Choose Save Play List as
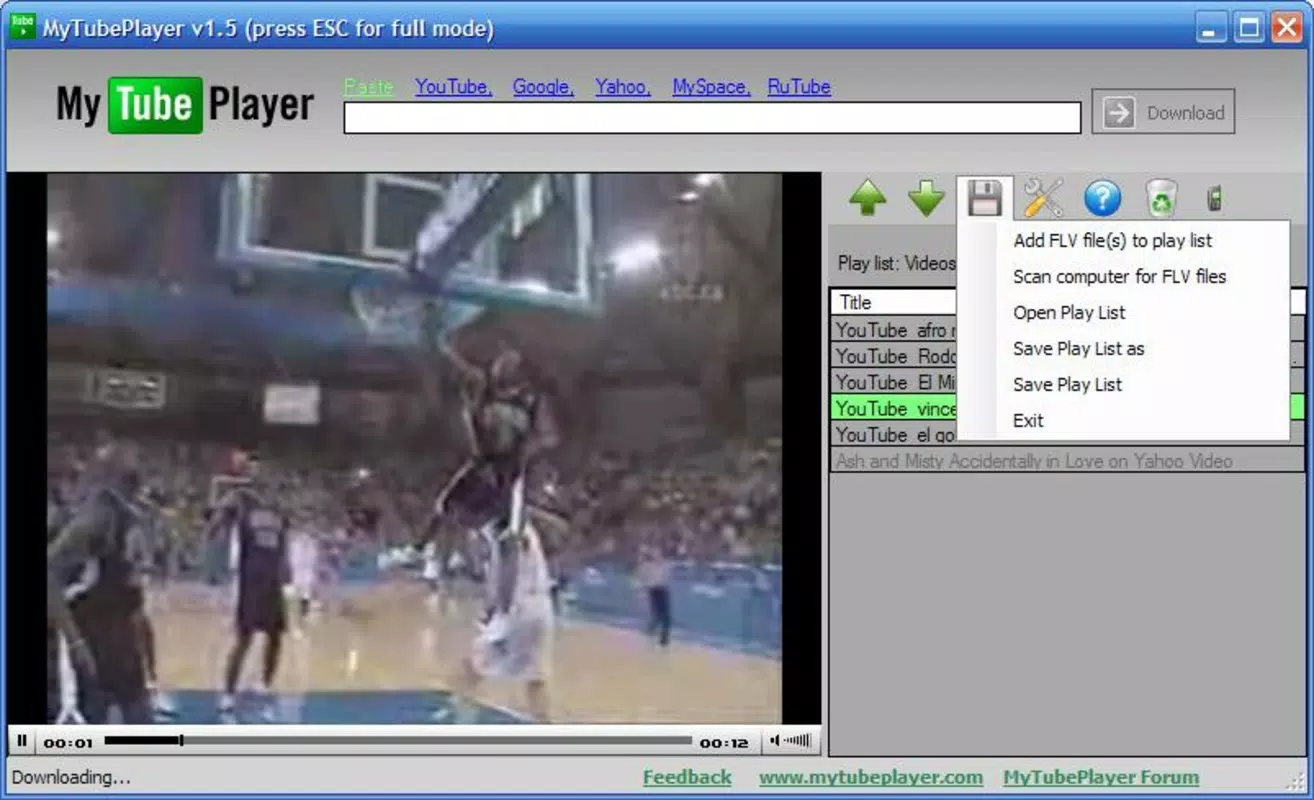This screenshot has height=800, width=1314. (x=1078, y=348)
